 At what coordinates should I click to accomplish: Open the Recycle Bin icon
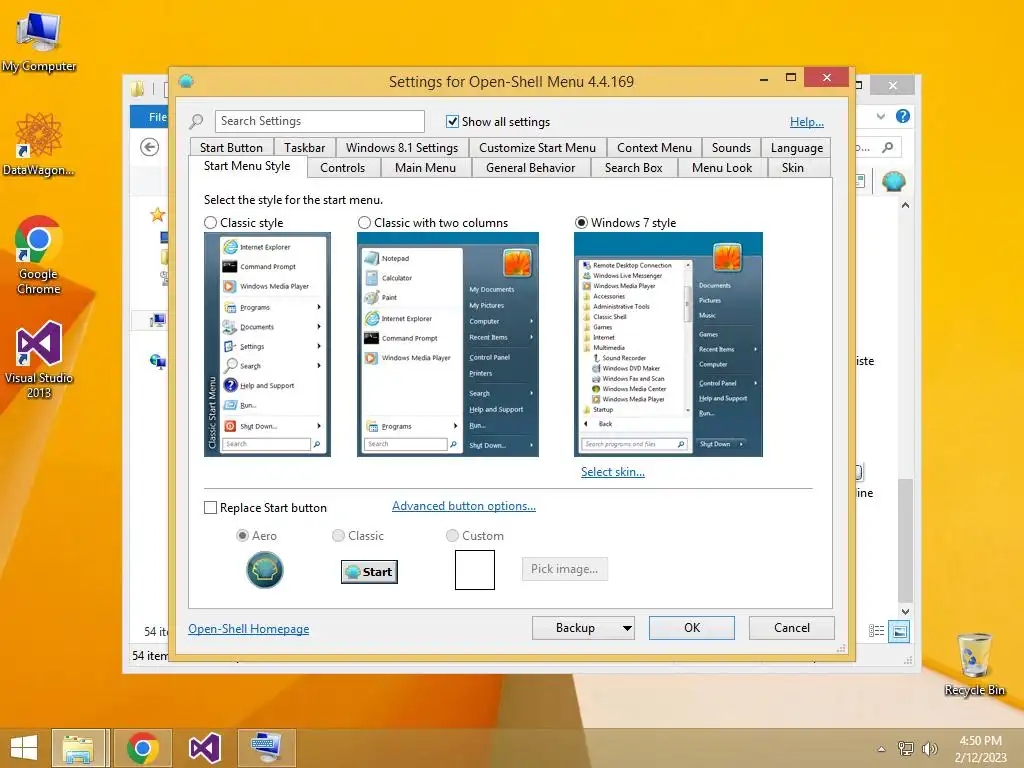click(x=974, y=664)
